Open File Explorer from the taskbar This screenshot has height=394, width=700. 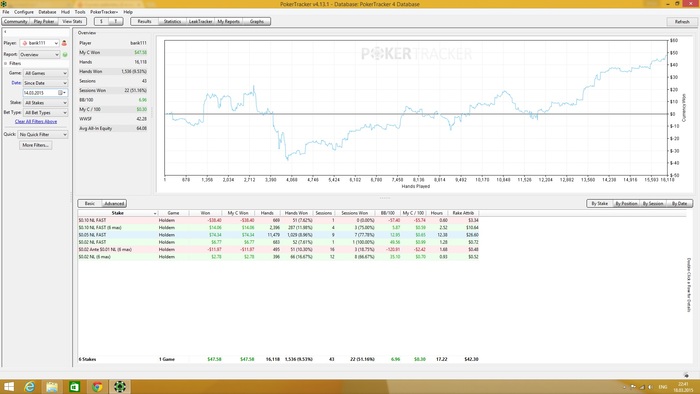[52, 387]
